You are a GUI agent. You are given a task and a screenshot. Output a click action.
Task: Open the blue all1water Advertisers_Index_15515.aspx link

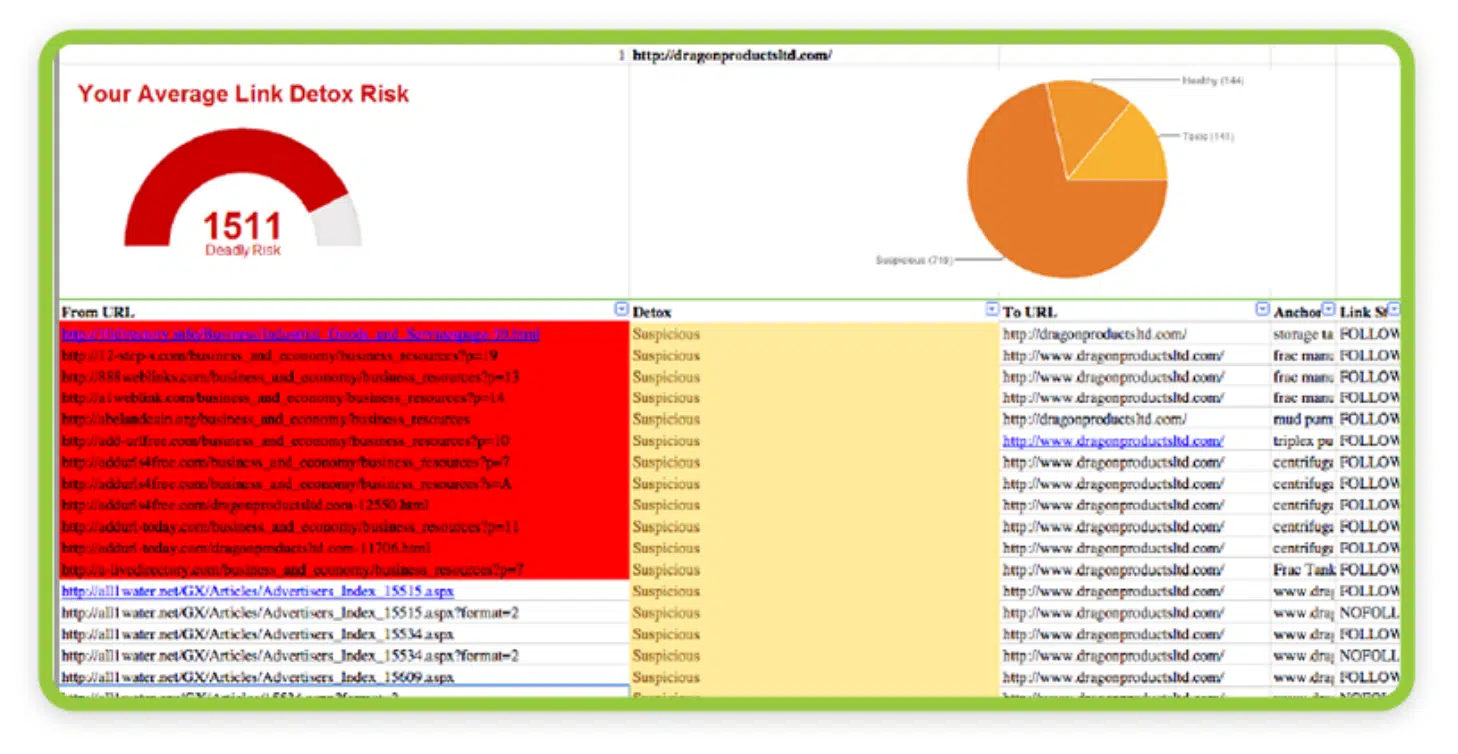257,592
